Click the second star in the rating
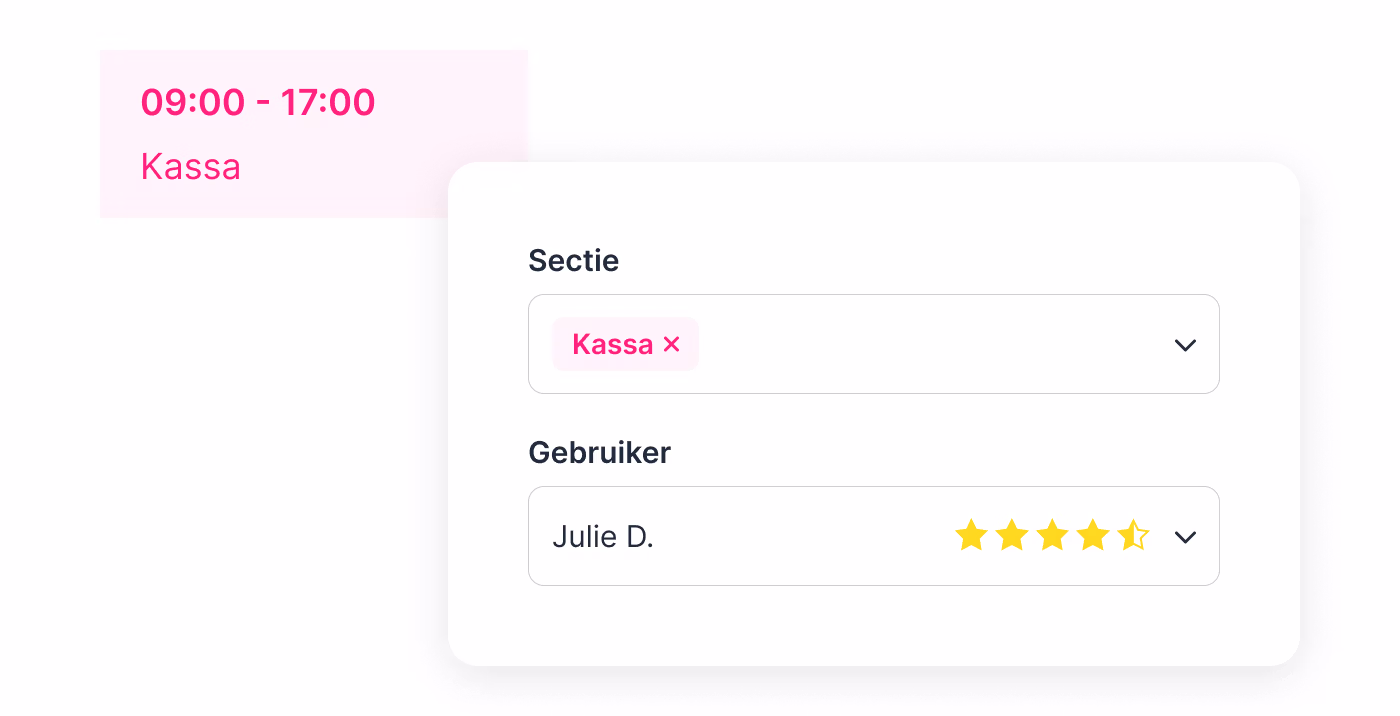 [x=1012, y=536]
